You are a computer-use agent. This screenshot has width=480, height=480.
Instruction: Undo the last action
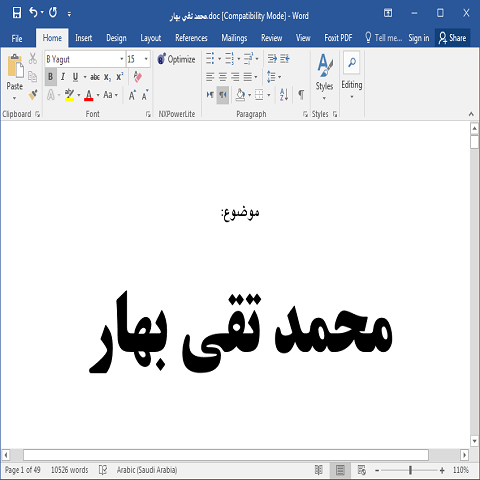tap(33, 13)
